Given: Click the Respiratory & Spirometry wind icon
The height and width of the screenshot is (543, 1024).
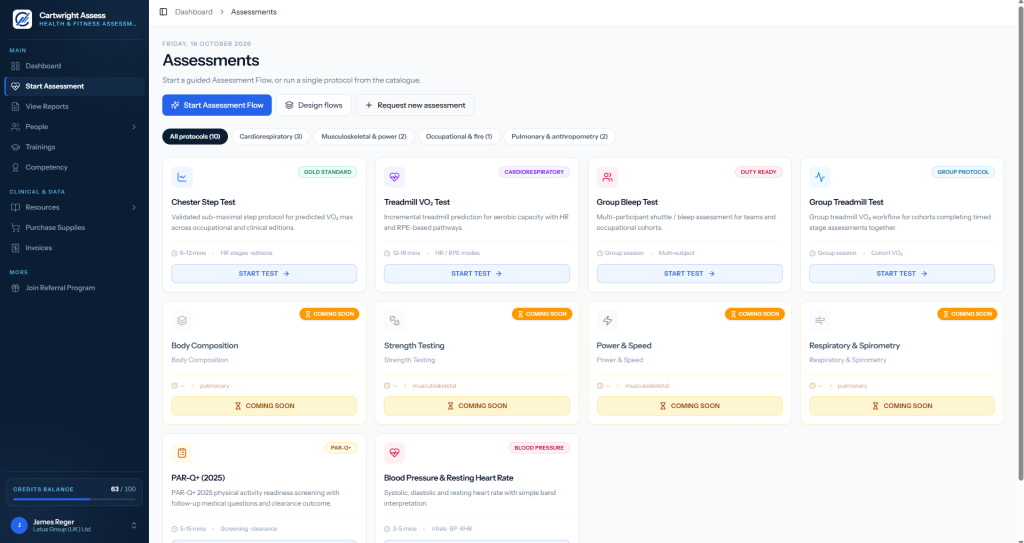Looking at the screenshot, I should click(820, 320).
